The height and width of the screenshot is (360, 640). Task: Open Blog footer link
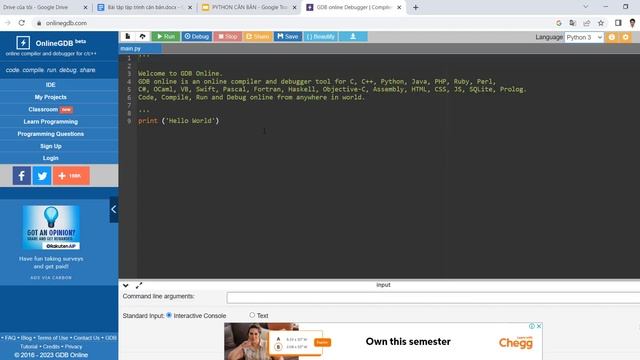27,338
